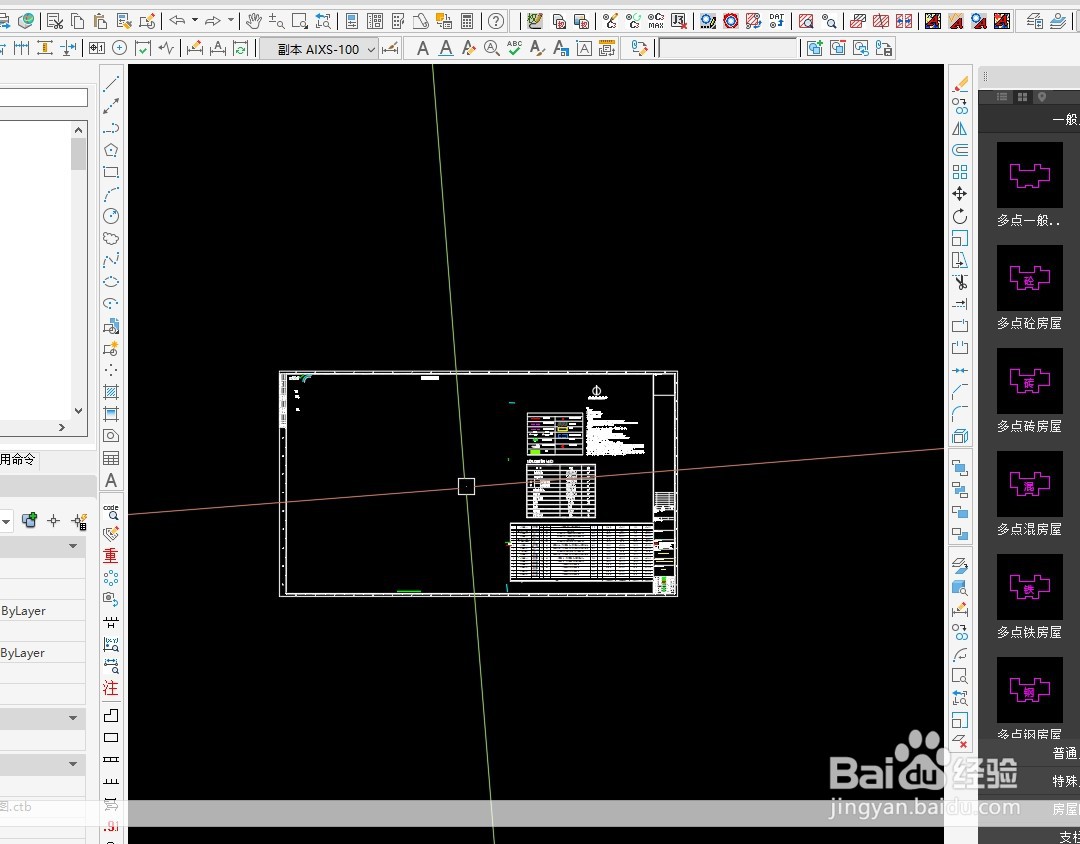1080x844 pixels.
Task: Click the red 重 tool icon
Action: 111,555
